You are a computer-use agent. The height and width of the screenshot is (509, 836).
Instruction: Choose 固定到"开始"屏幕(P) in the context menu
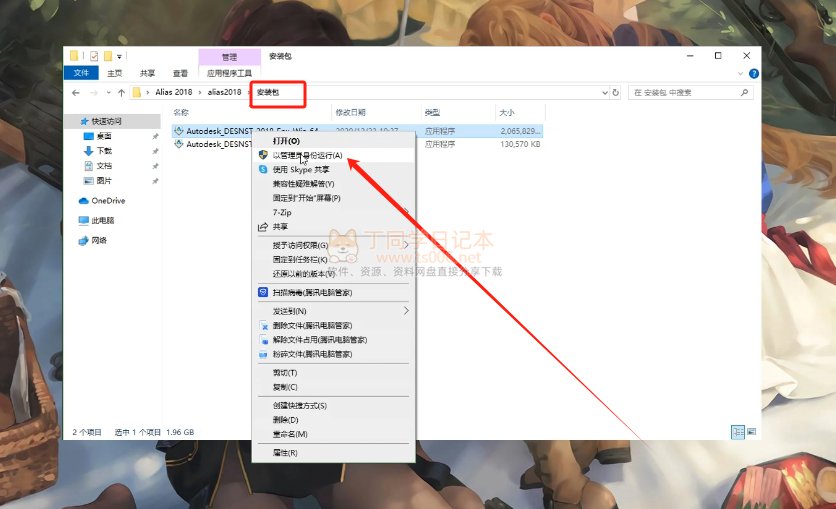(333, 198)
